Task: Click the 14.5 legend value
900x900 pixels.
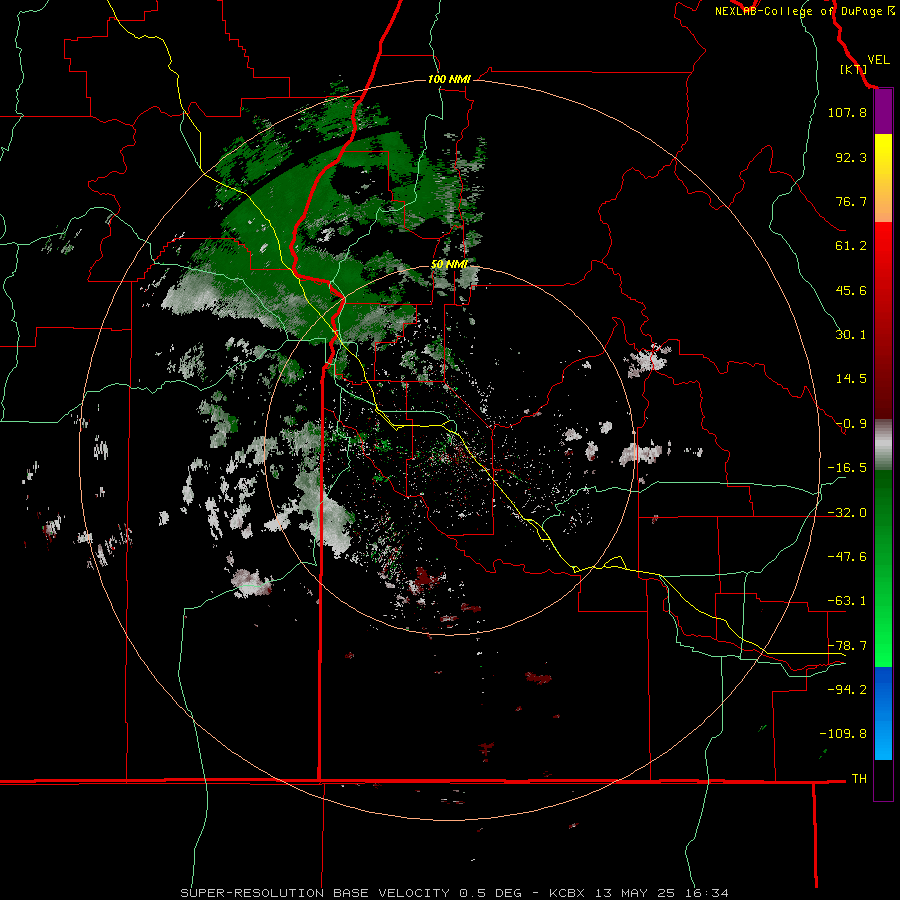Action: click(x=851, y=379)
